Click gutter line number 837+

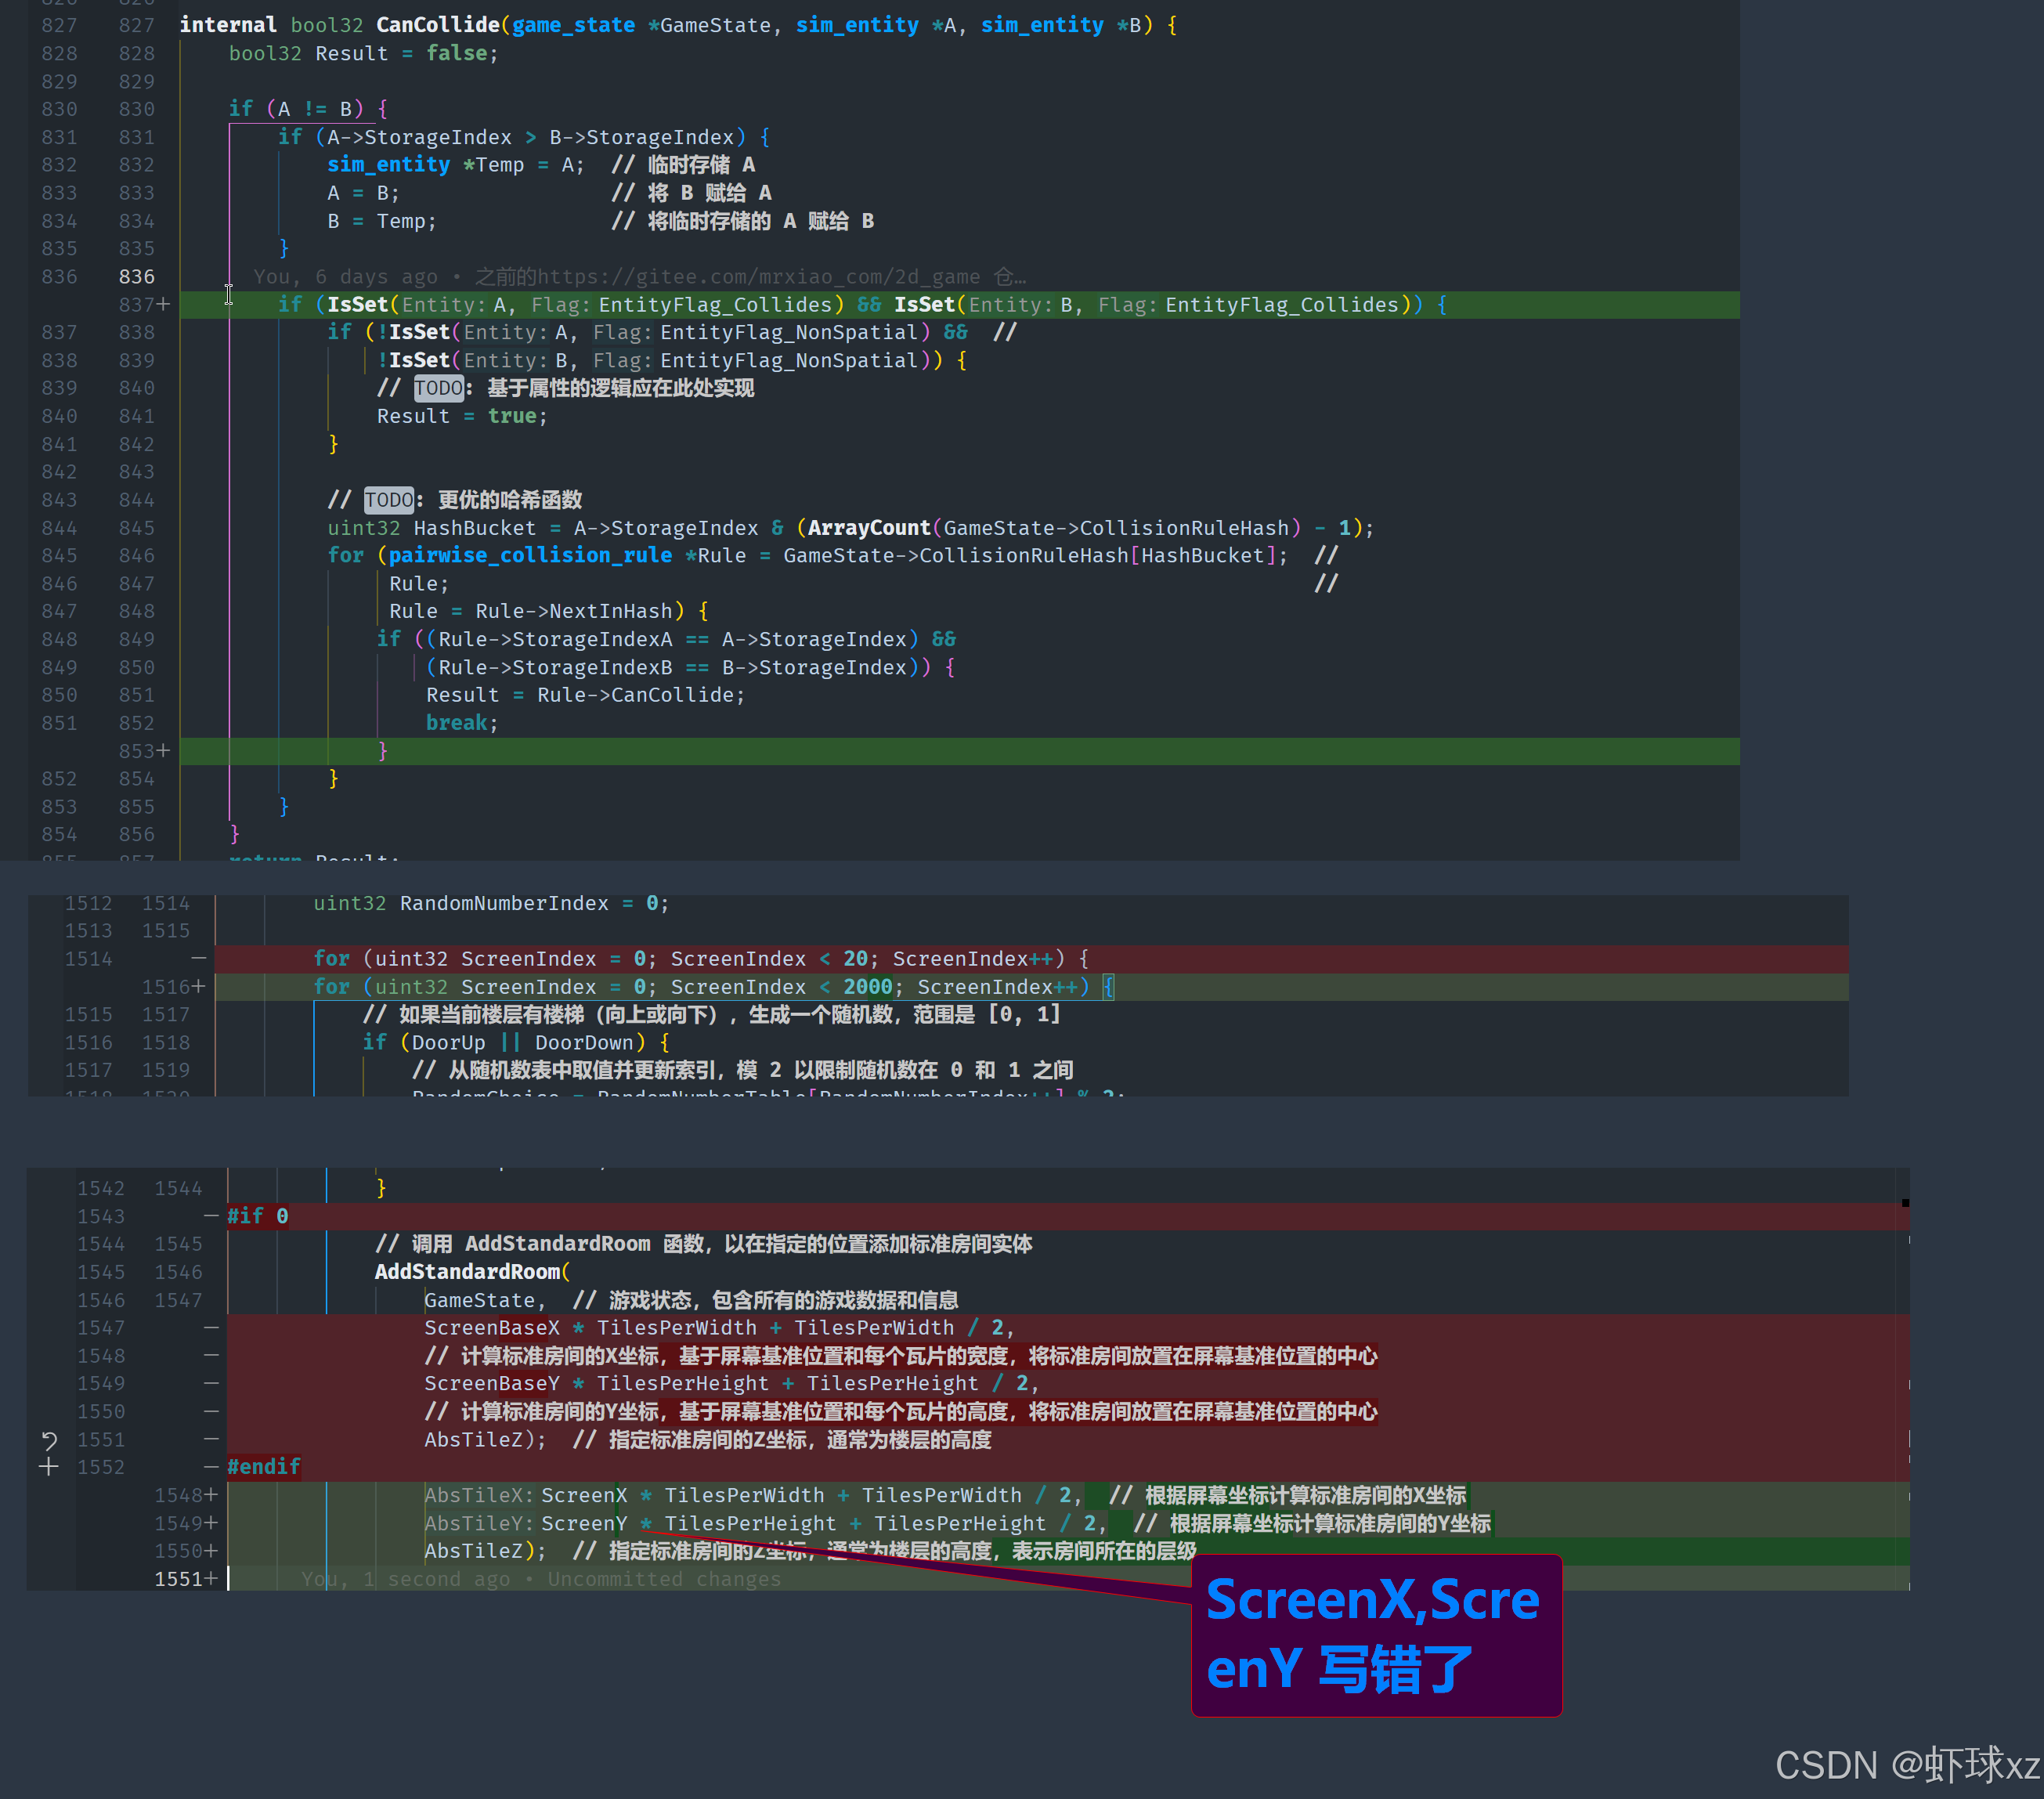point(144,305)
